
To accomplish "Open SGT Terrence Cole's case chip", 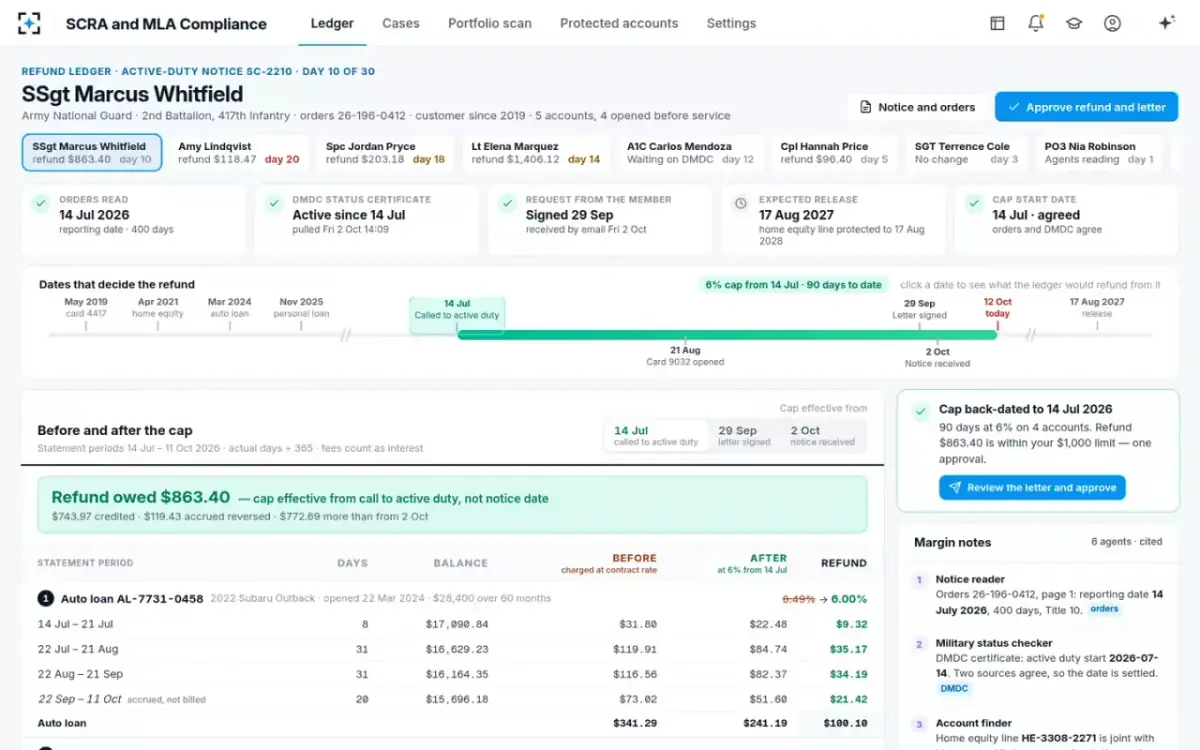I will point(966,153).
